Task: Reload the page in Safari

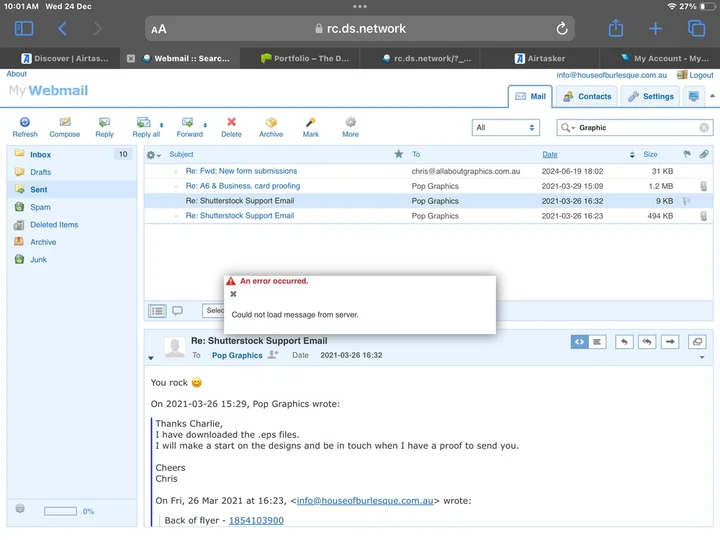Action: 562,29
